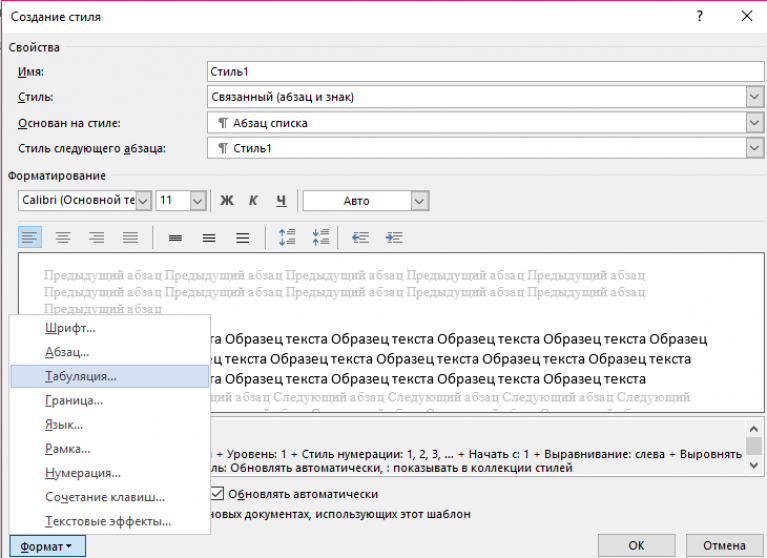Center-align the paragraph text
Viewport: 767px width, 558px height.
pyautogui.click(x=63, y=238)
